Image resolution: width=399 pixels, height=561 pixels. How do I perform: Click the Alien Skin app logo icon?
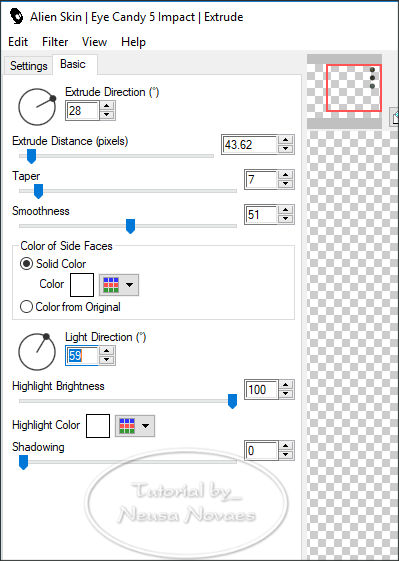16,16
